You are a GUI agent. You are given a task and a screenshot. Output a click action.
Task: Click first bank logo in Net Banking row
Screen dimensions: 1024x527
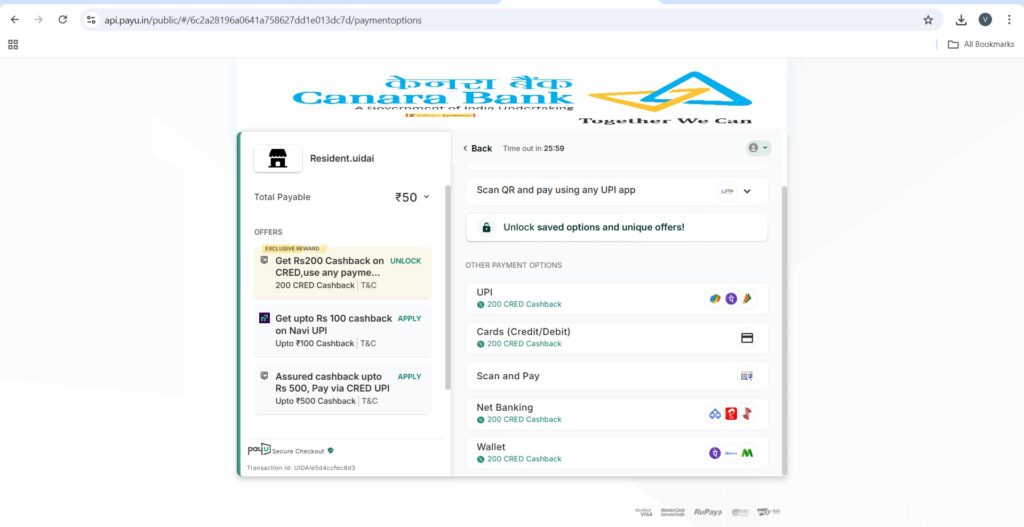point(715,414)
